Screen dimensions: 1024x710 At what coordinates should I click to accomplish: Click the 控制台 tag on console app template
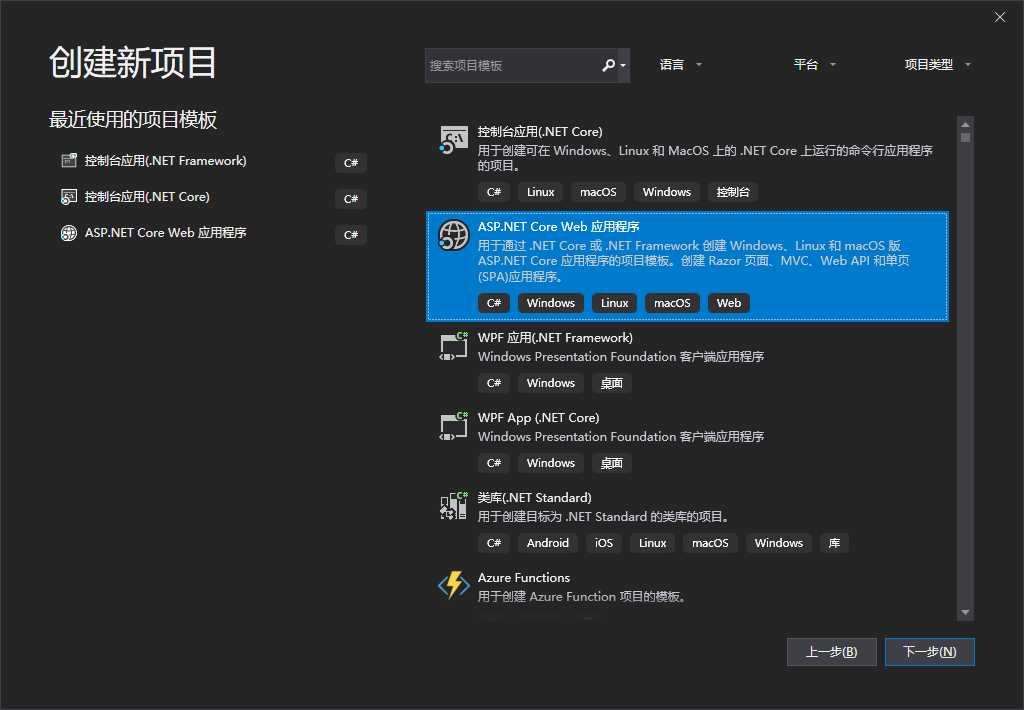(733, 192)
